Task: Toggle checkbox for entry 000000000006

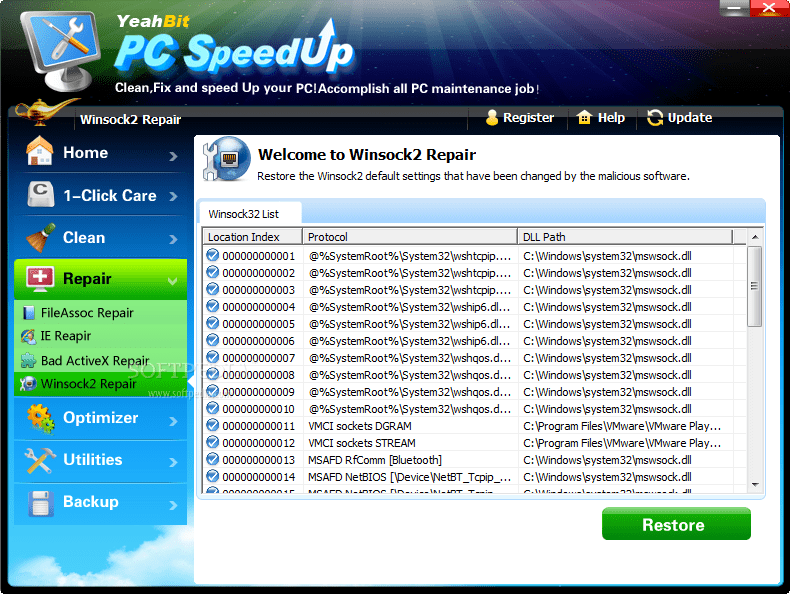Action: (x=213, y=341)
